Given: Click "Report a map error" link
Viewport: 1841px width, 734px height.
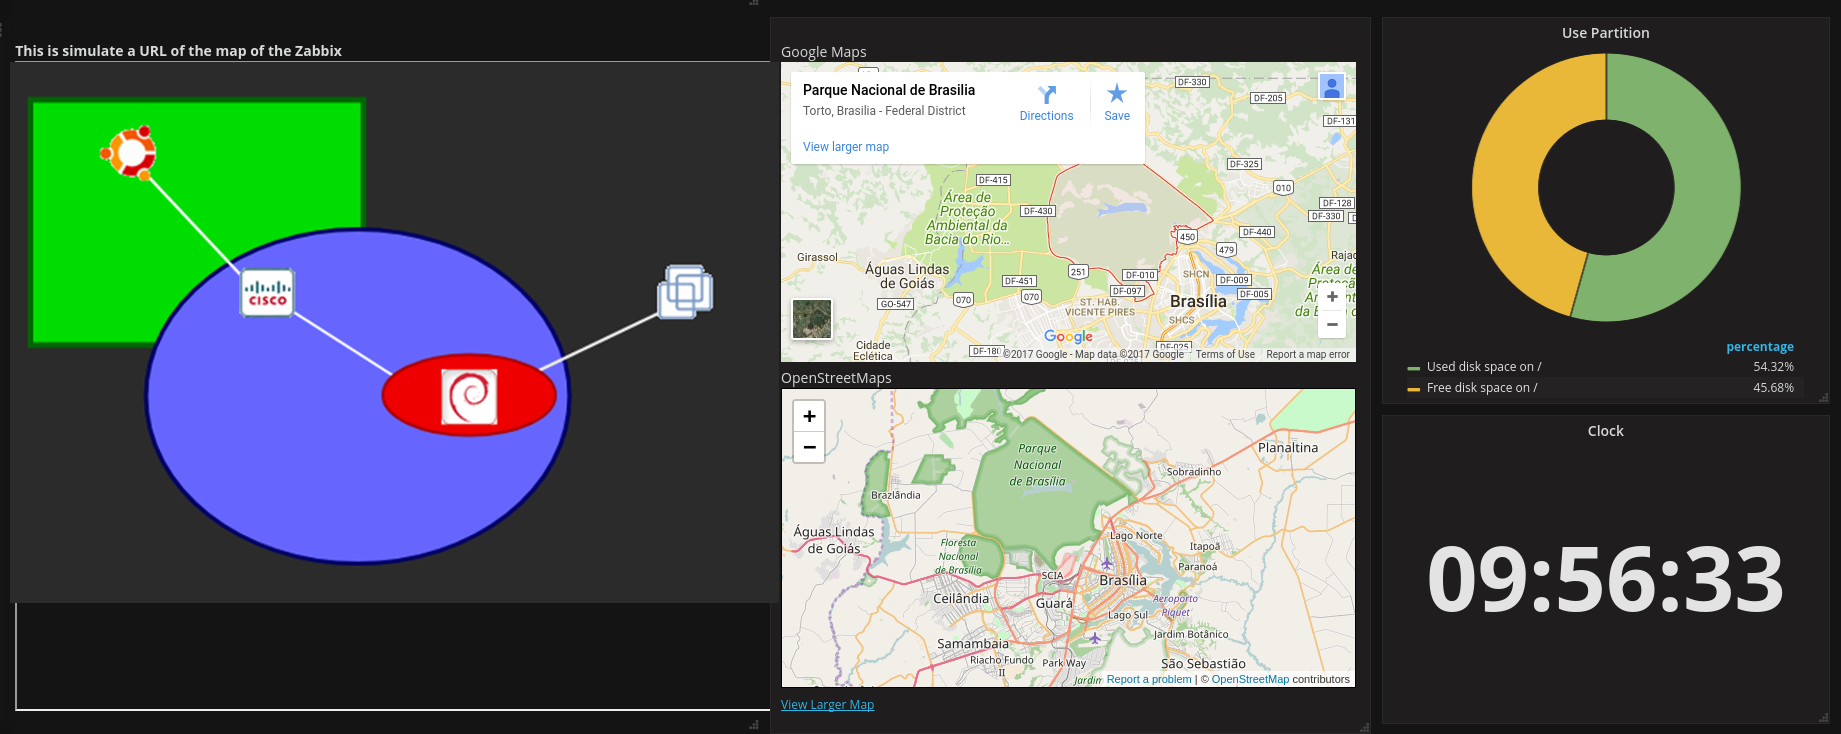Looking at the screenshot, I should pyautogui.click(x=1308, y=354).
